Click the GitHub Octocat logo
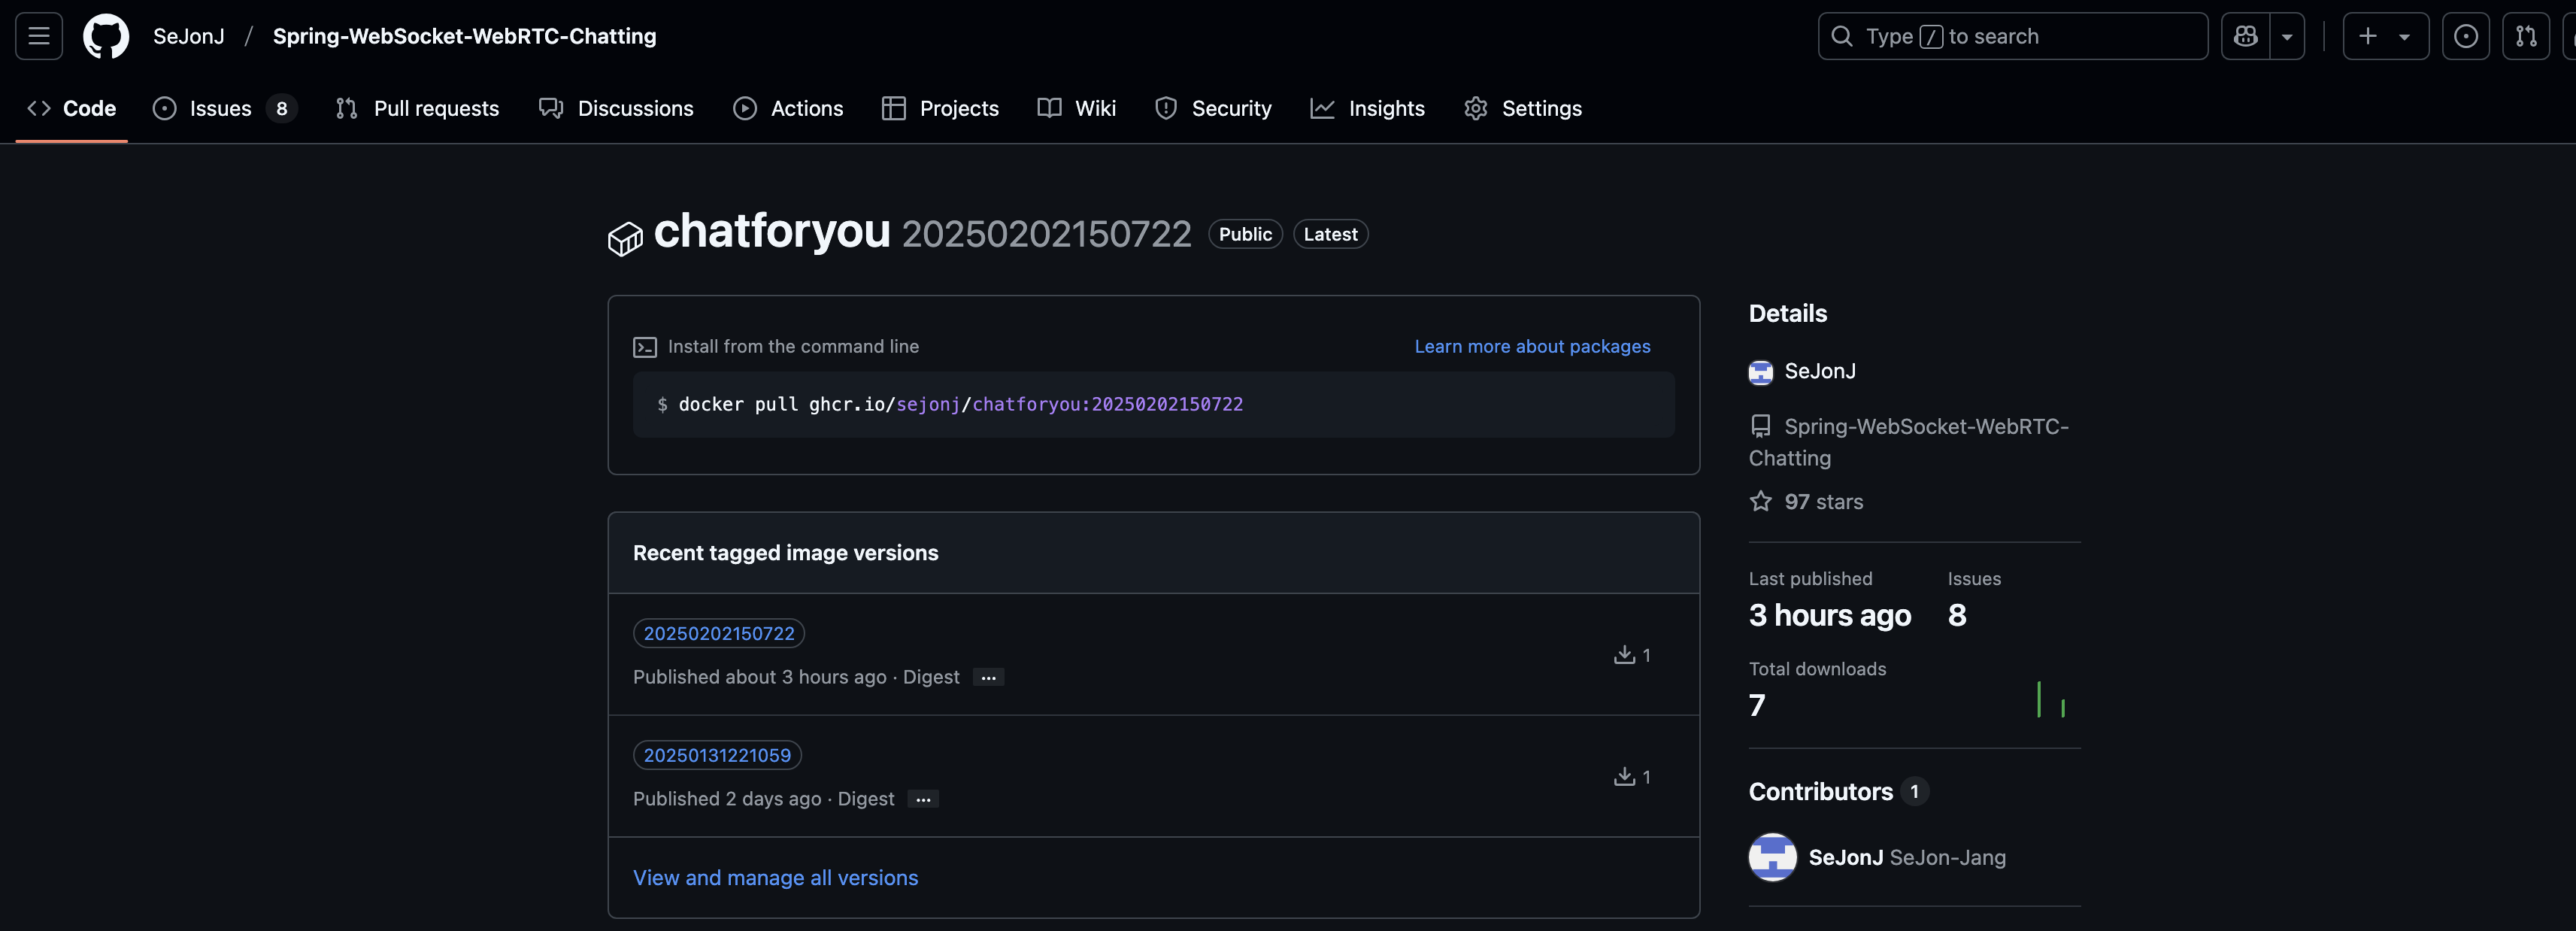2576x931 pixels. click(106, 36)
